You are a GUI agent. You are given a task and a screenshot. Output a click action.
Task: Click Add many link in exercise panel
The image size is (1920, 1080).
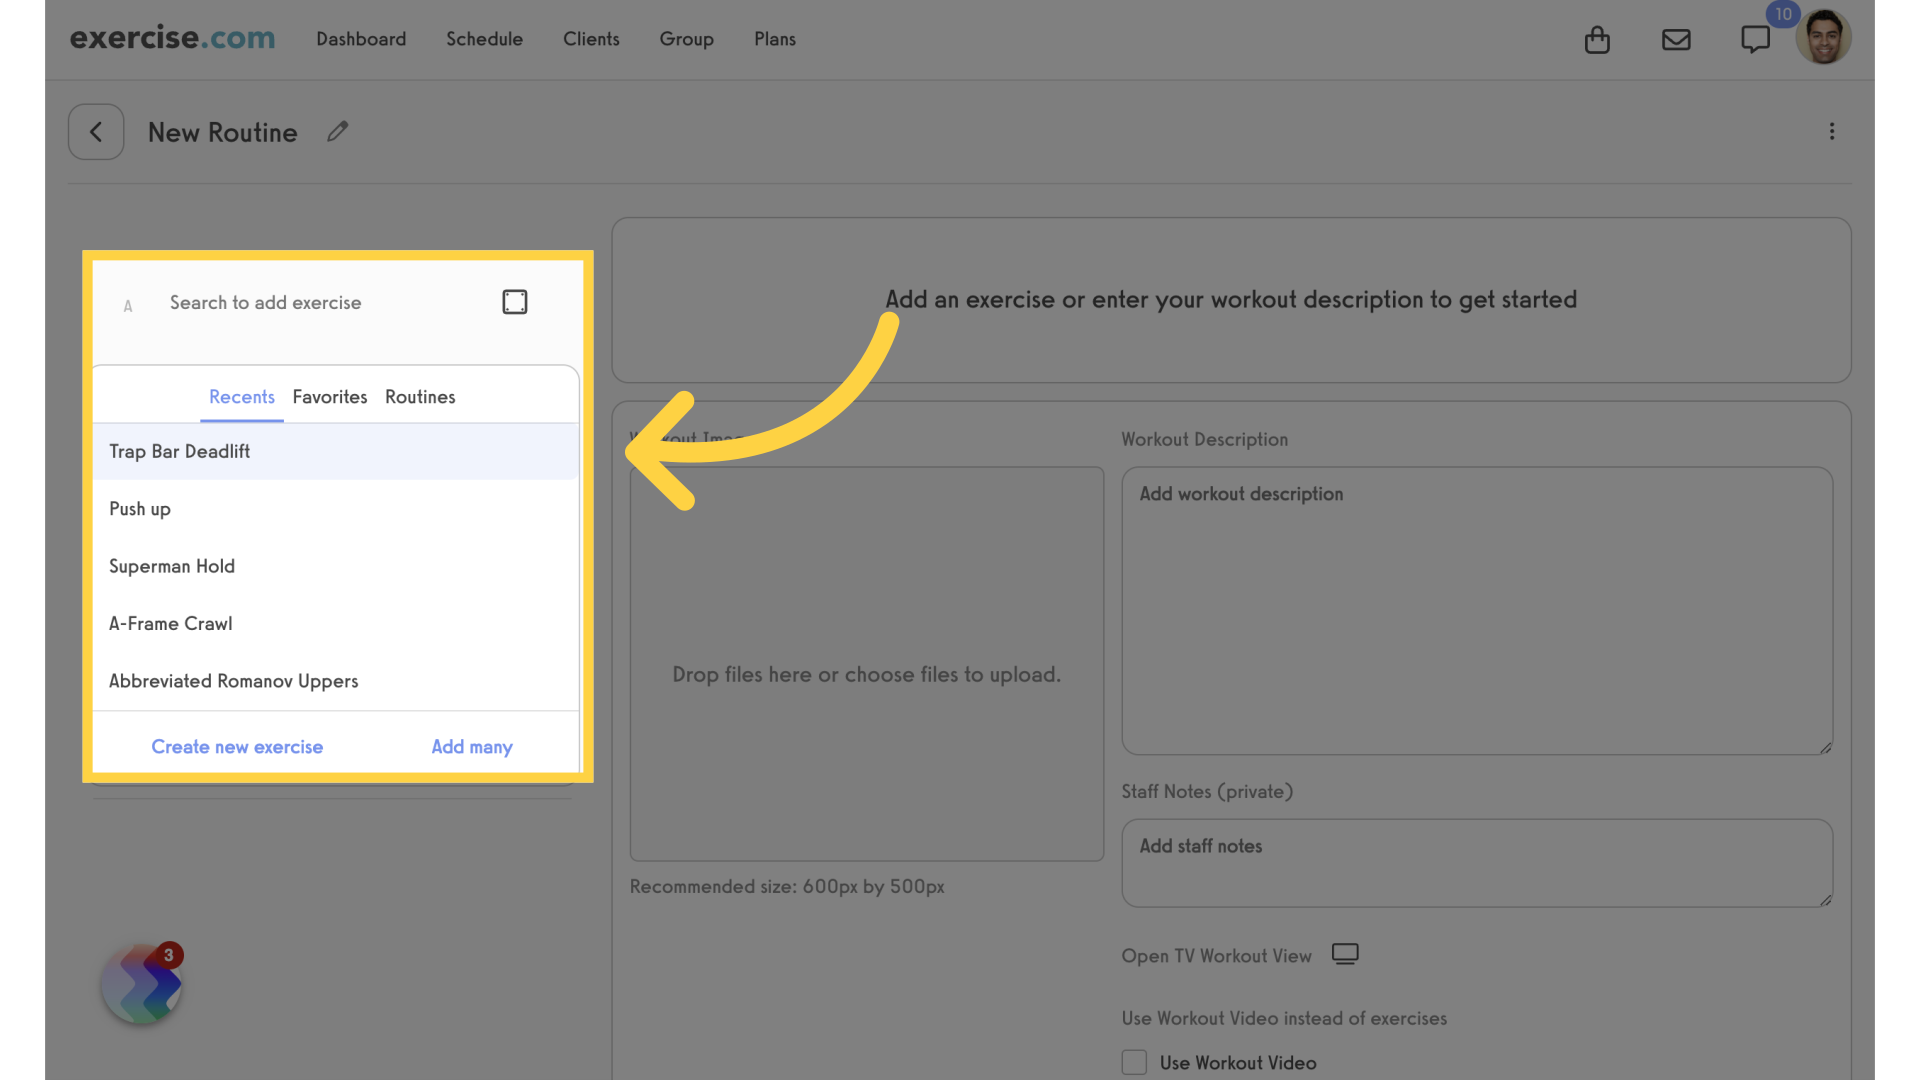coord(472,746)
